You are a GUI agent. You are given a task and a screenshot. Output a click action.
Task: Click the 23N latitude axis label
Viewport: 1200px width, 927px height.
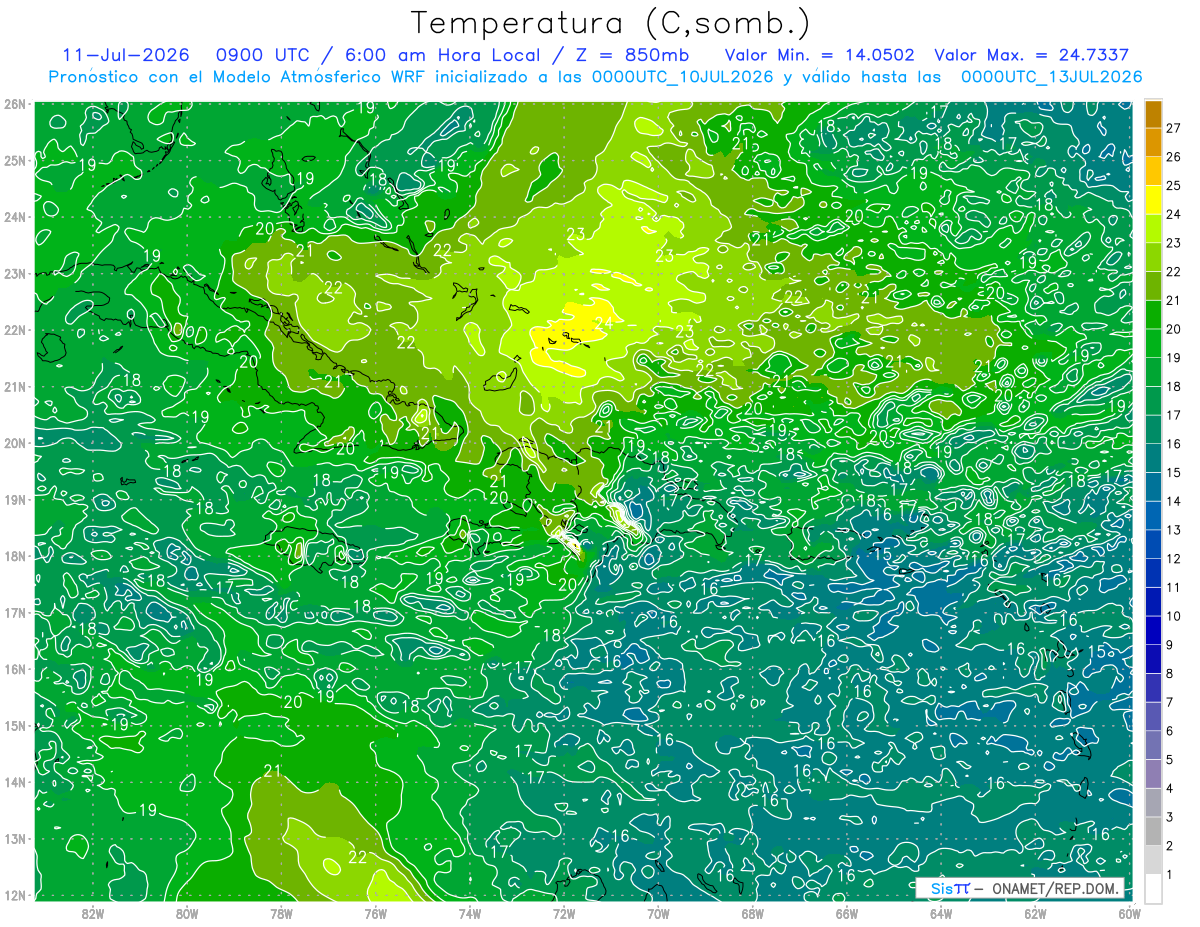pos(15,274)
